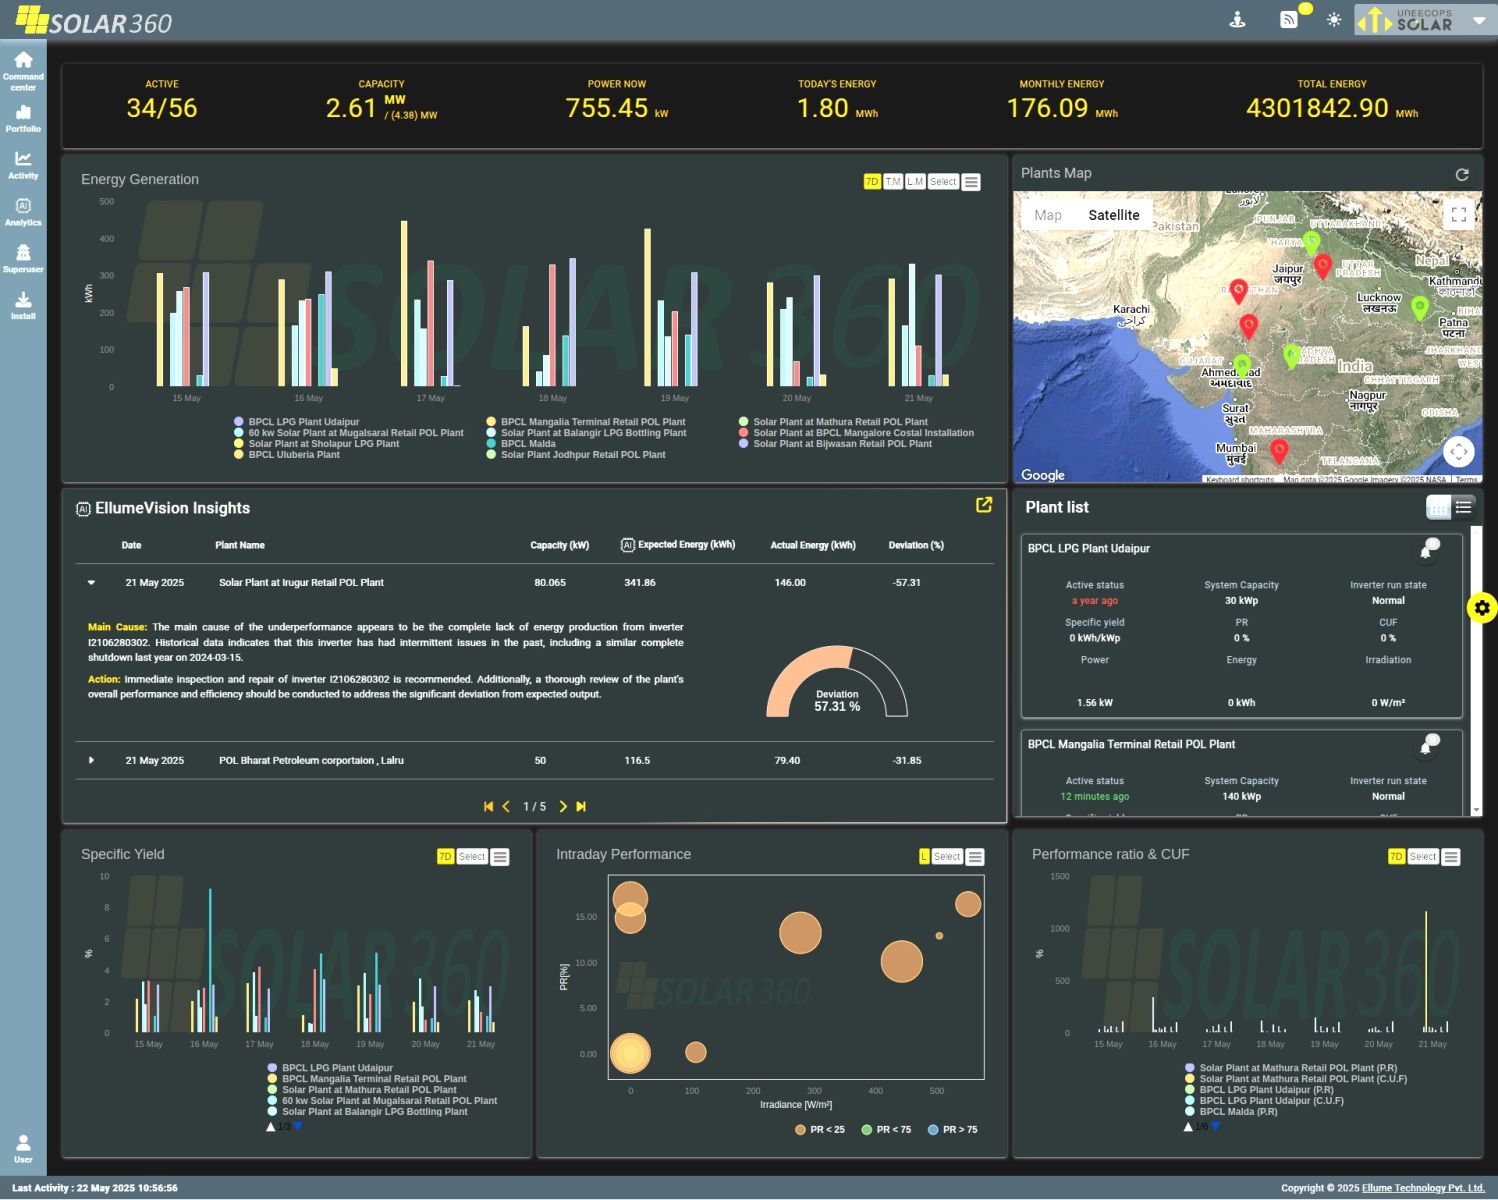
Task: Click the map camera pan control
Action: click(1459, 452)
